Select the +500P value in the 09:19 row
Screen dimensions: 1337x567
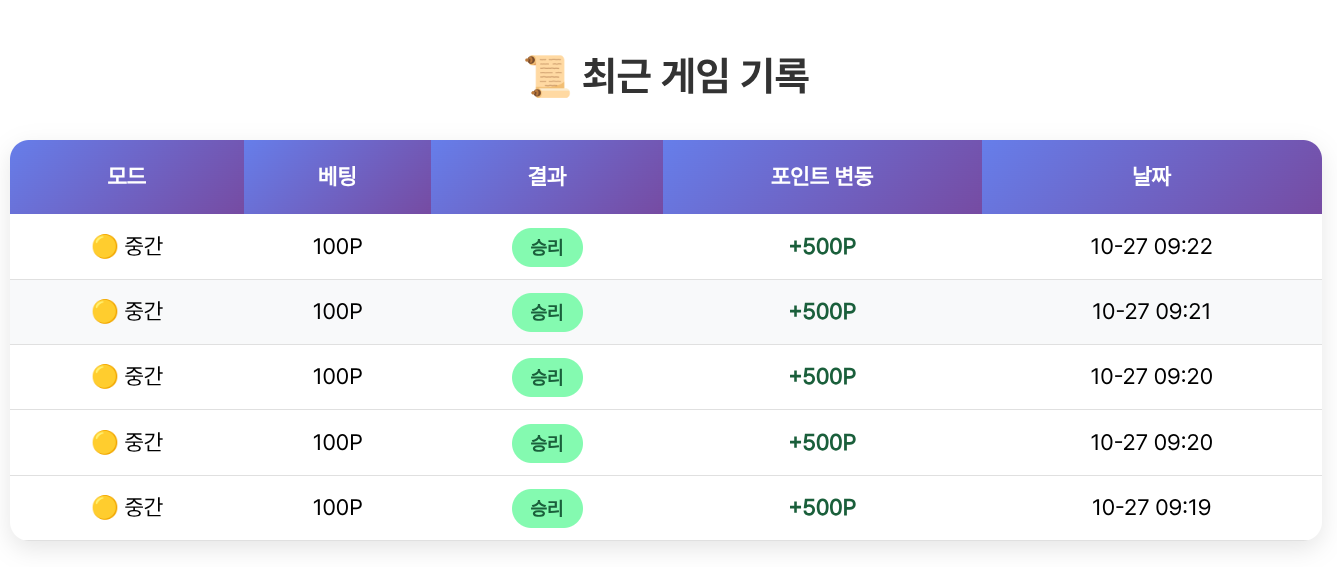click(822, 508)
